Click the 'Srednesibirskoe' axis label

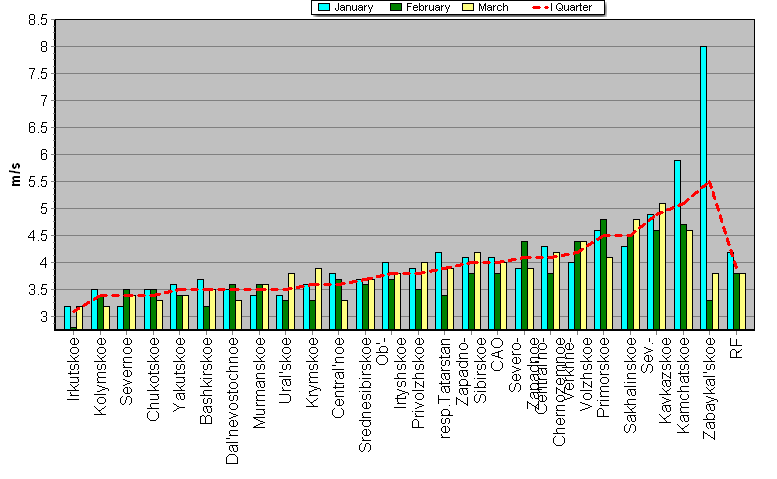(365, 395)
